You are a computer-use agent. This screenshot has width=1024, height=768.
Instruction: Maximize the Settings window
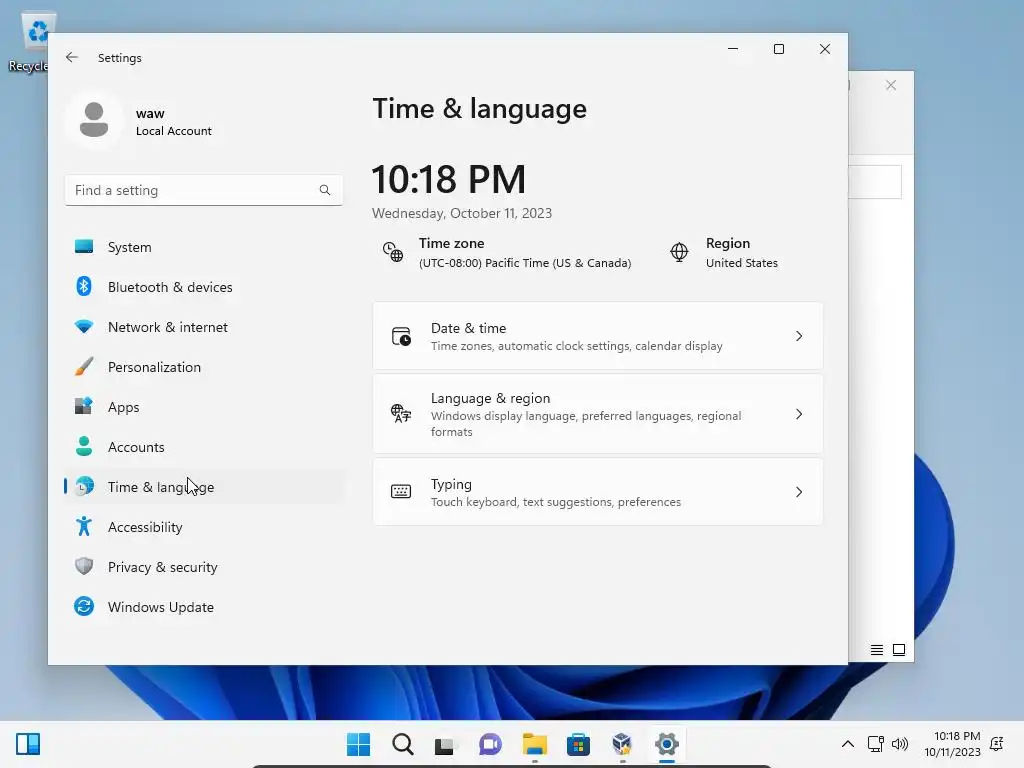(778, 49)
